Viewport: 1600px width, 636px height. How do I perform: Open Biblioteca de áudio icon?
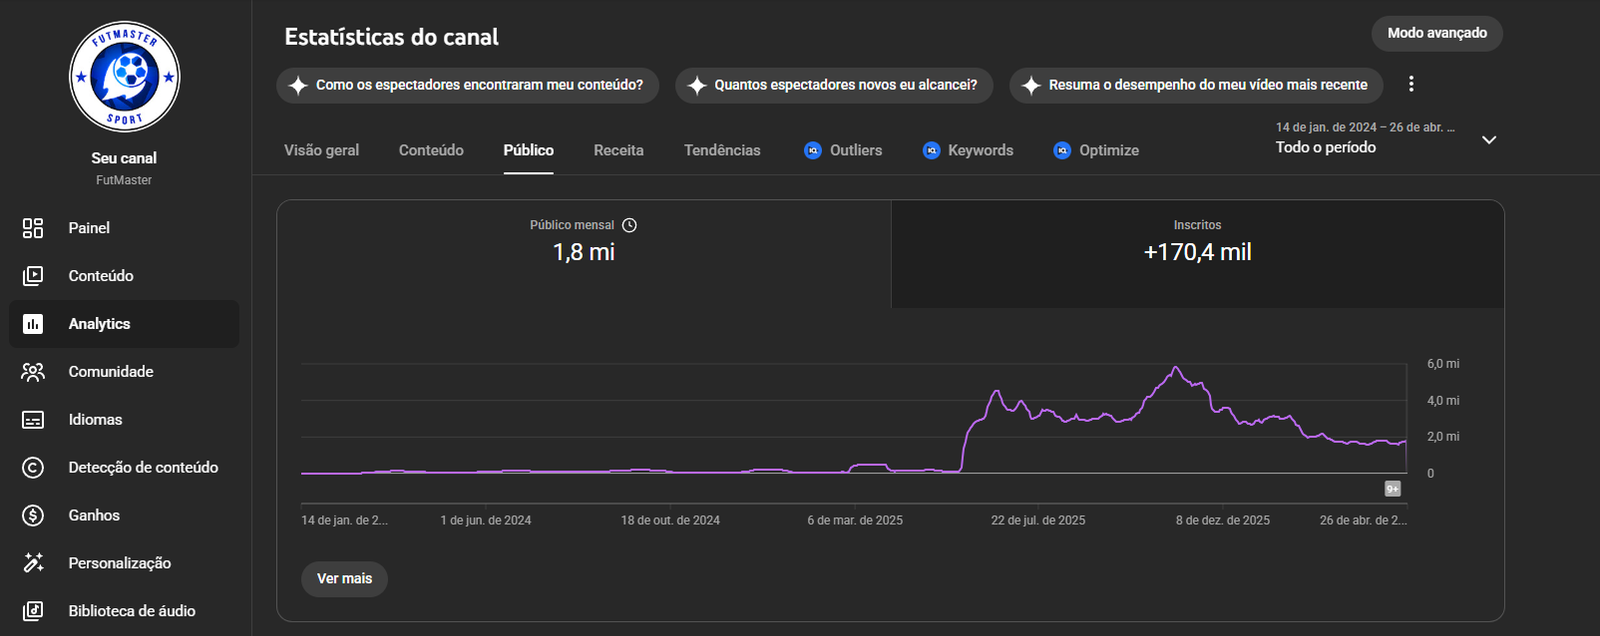tap(33, 611)
